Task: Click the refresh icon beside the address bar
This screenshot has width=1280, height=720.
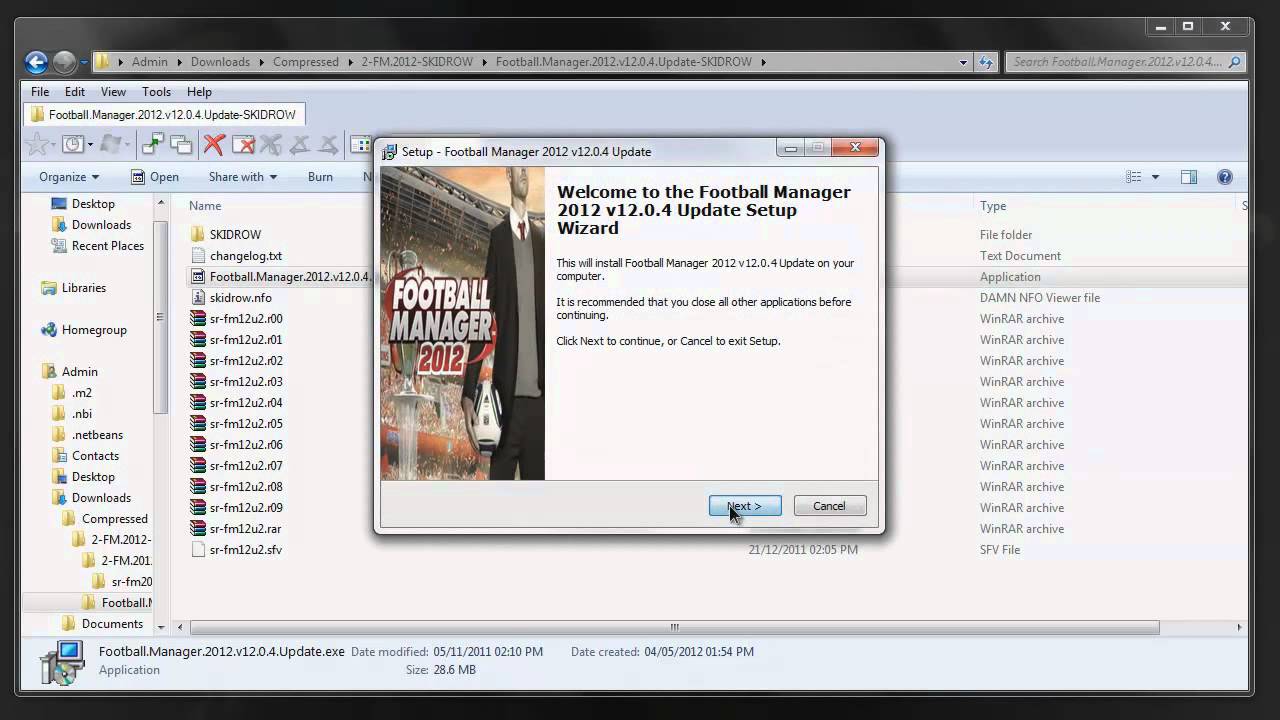Action: (986, 62)
